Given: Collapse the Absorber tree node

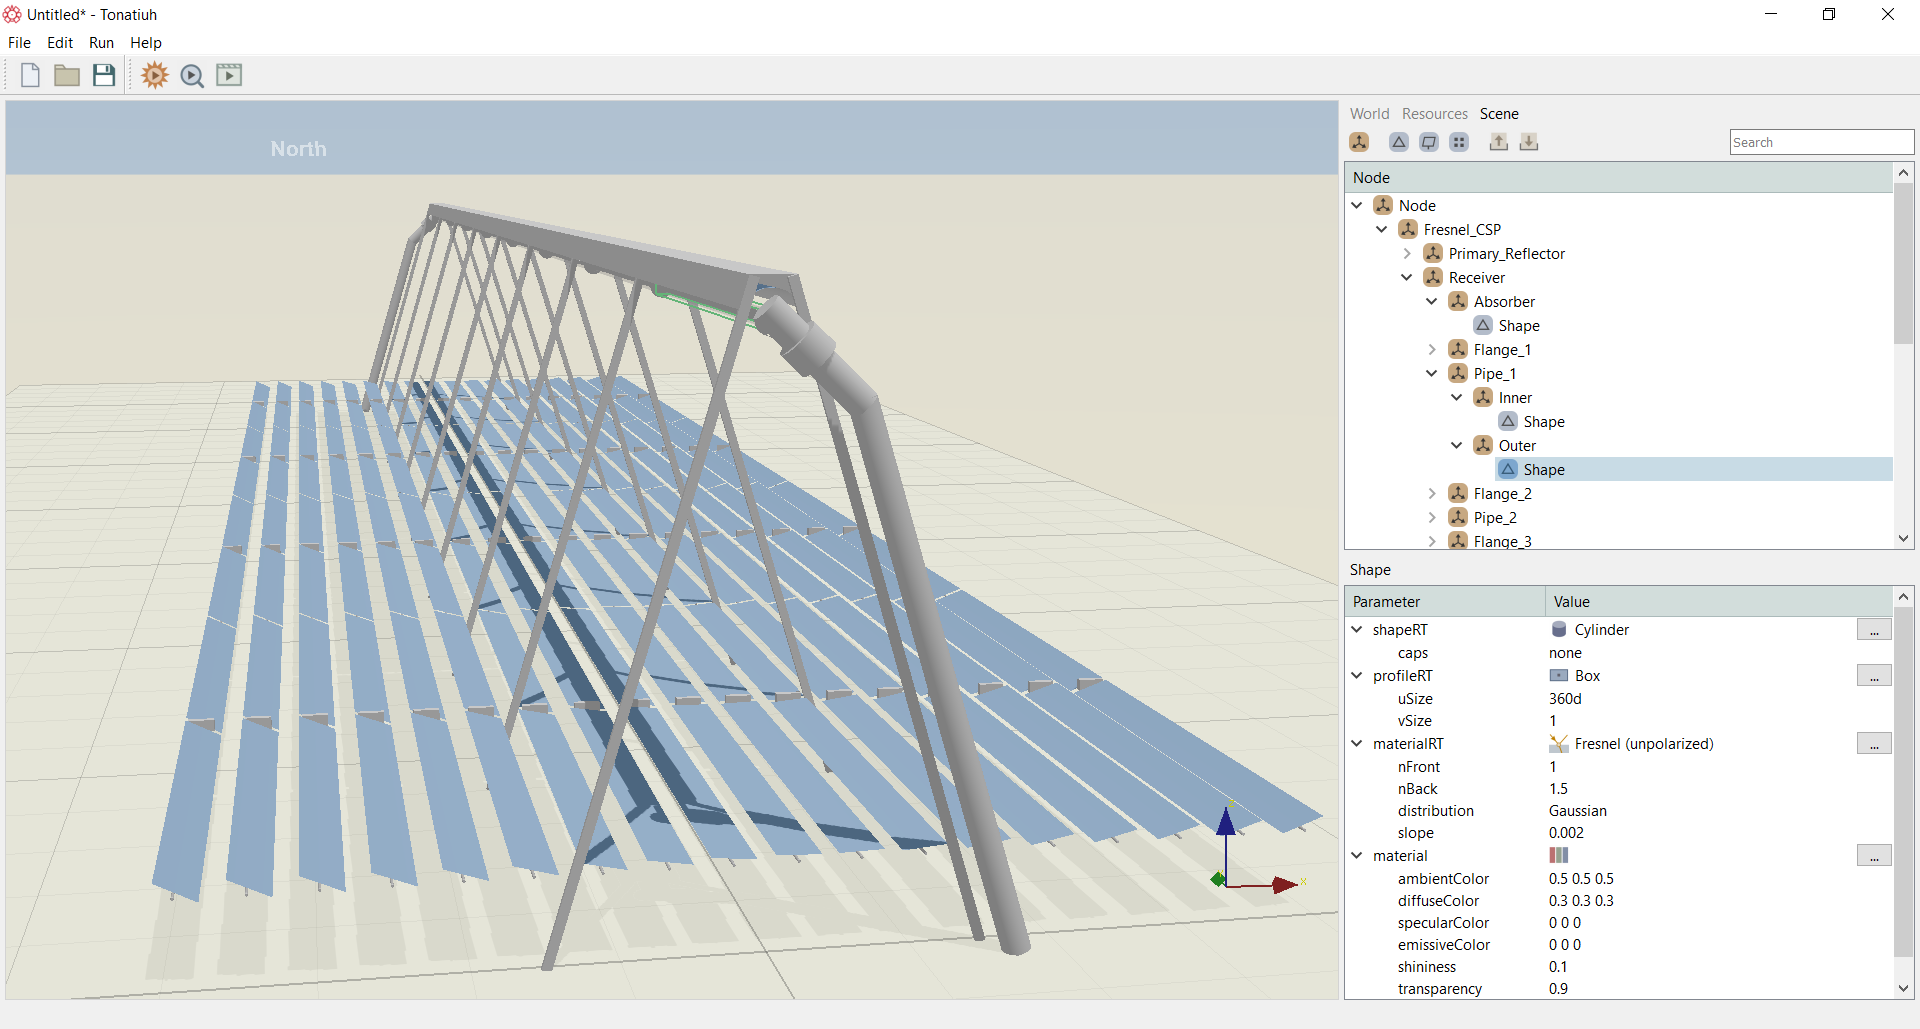Looking at the screenshot, I should 1432,301.
